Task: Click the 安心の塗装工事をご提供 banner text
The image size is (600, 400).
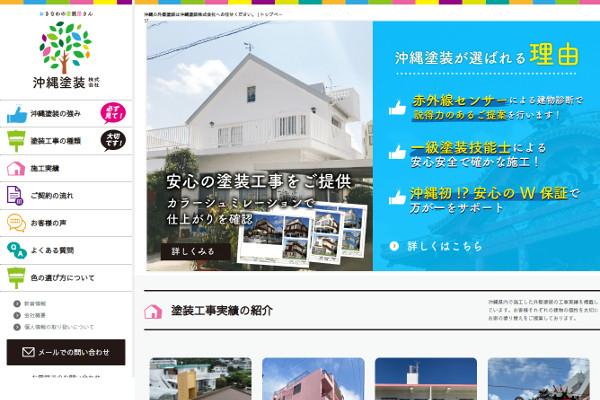Action: (259, 181)
